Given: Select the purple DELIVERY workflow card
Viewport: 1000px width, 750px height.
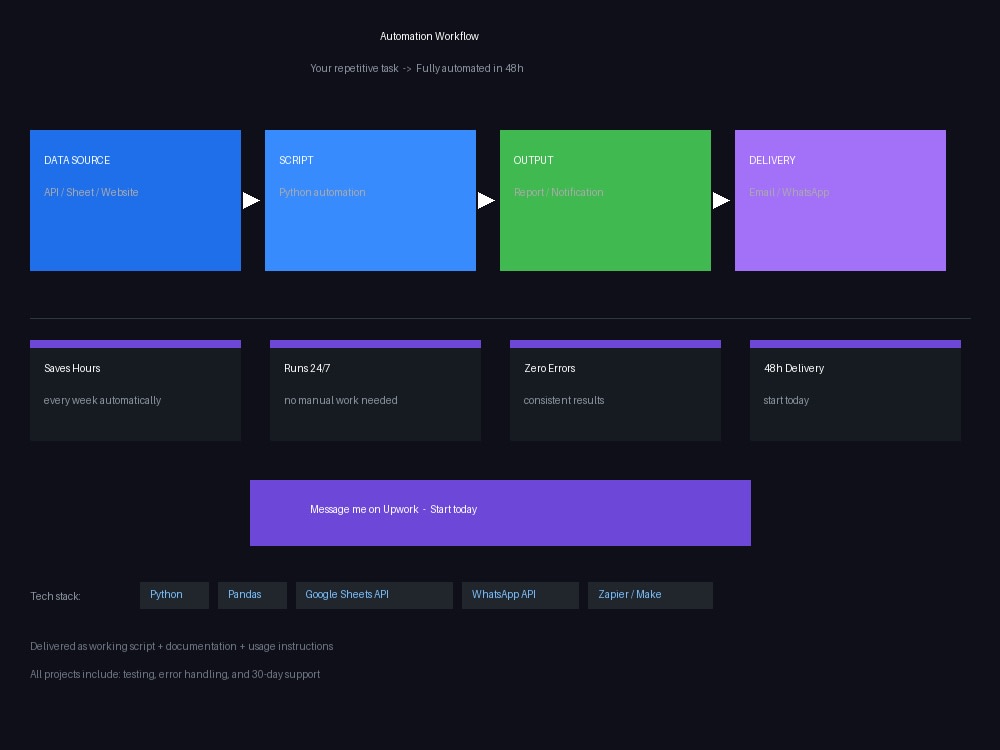Looking at the screenshot, I should click(x=841, y=200).
